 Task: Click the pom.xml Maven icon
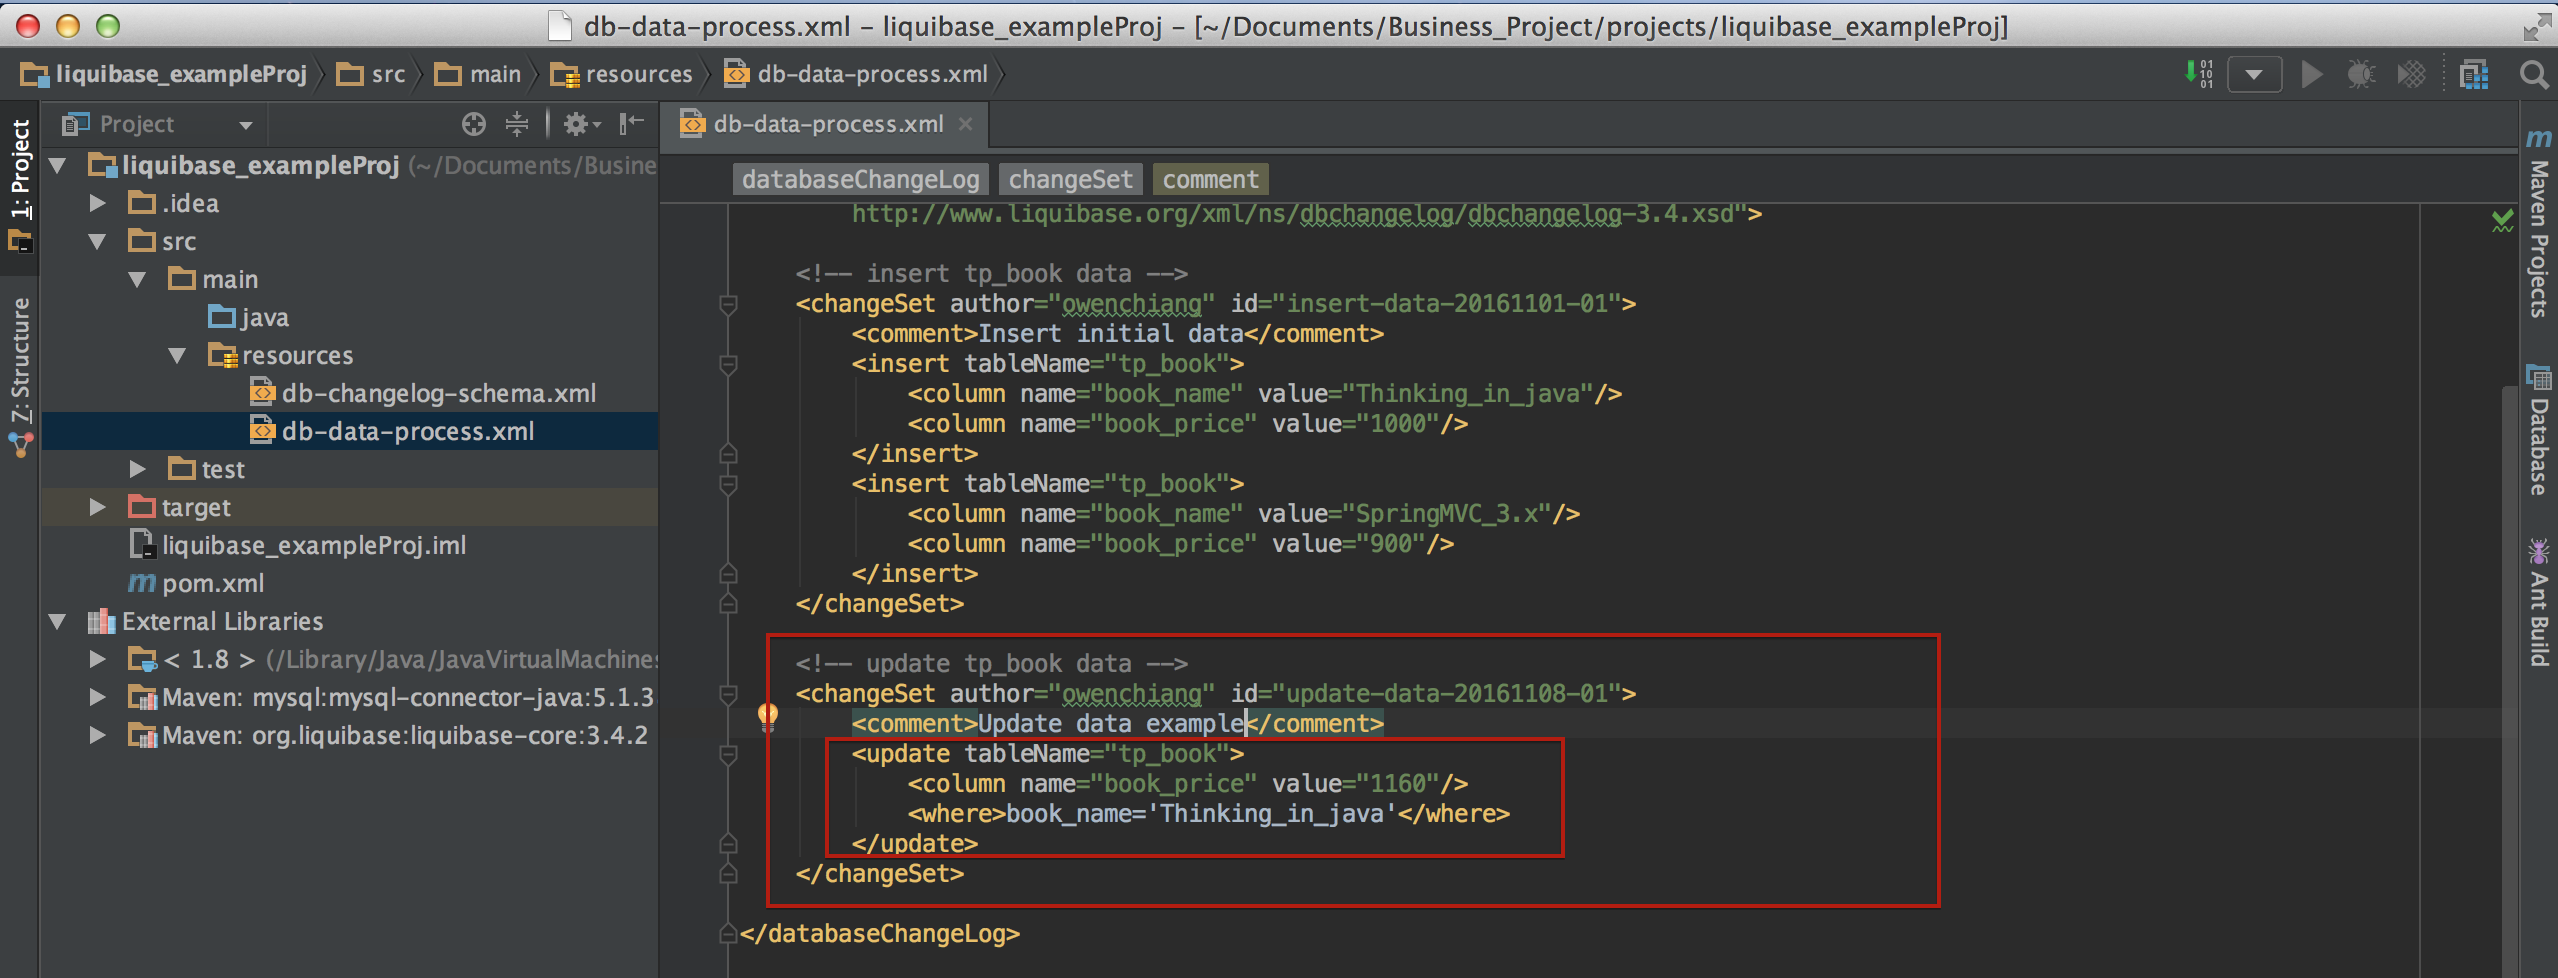(142, 583)
